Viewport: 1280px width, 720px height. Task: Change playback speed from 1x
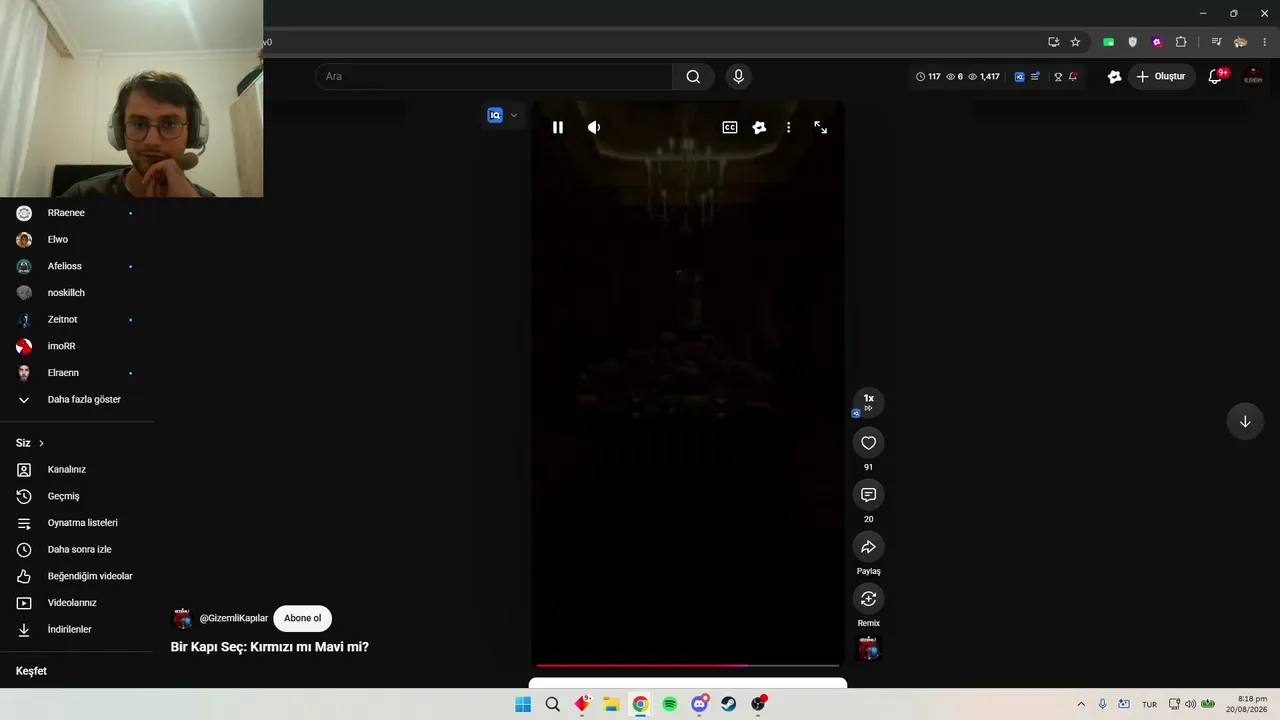coord(868,401)
